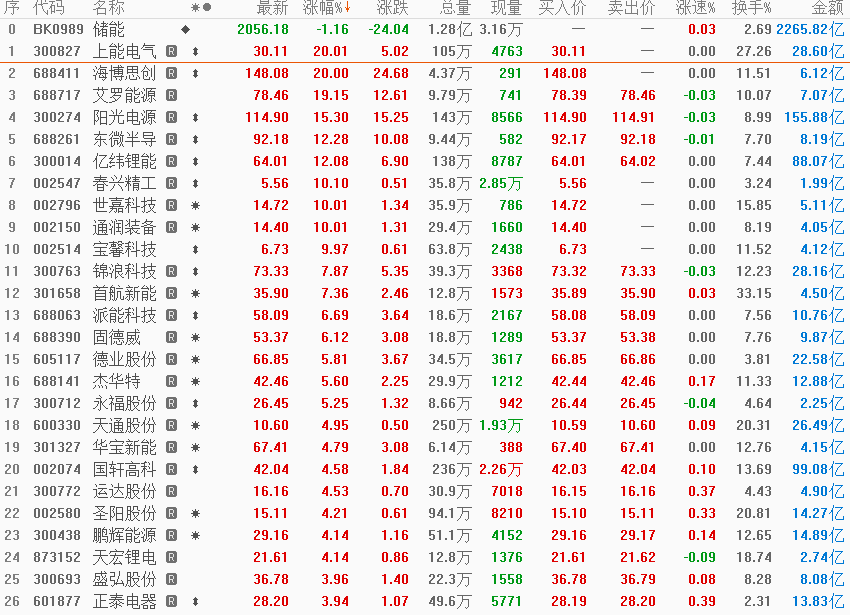The height and width of the screenshot is (615, 850).
Task: Click the star marker in the 天通股份 row
Action: tap(196, 425)
